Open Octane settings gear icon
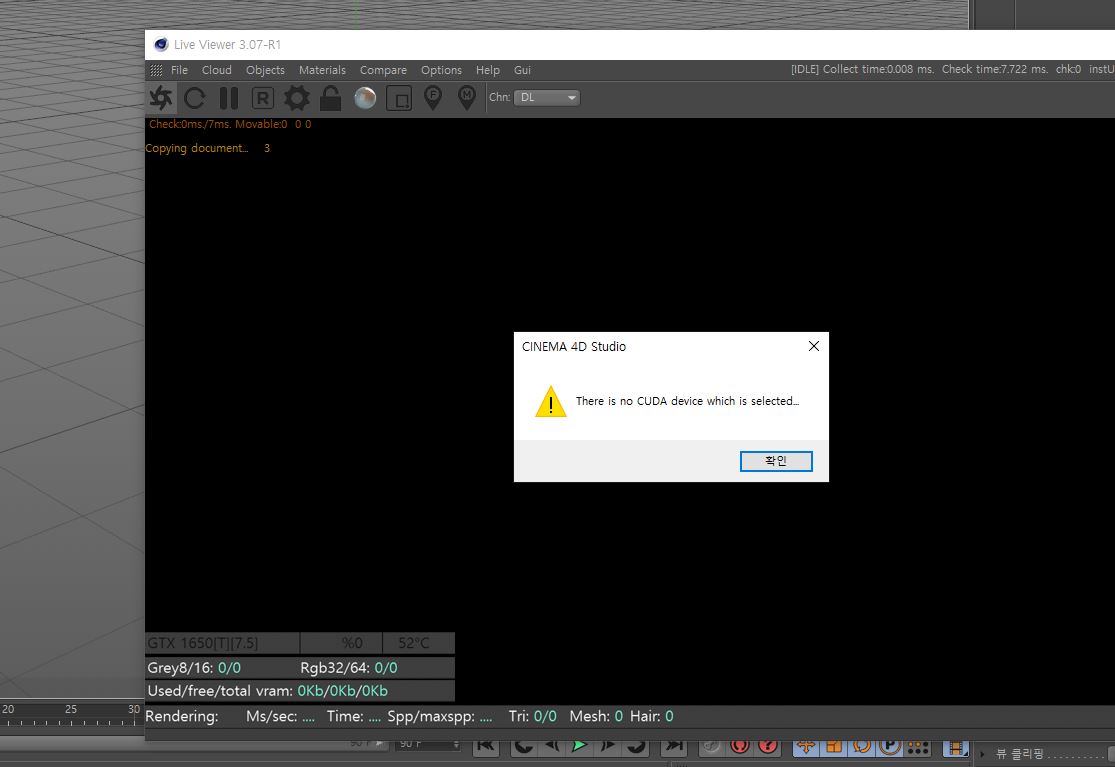The image size is (1115, 767). click(x=297, y=98)
